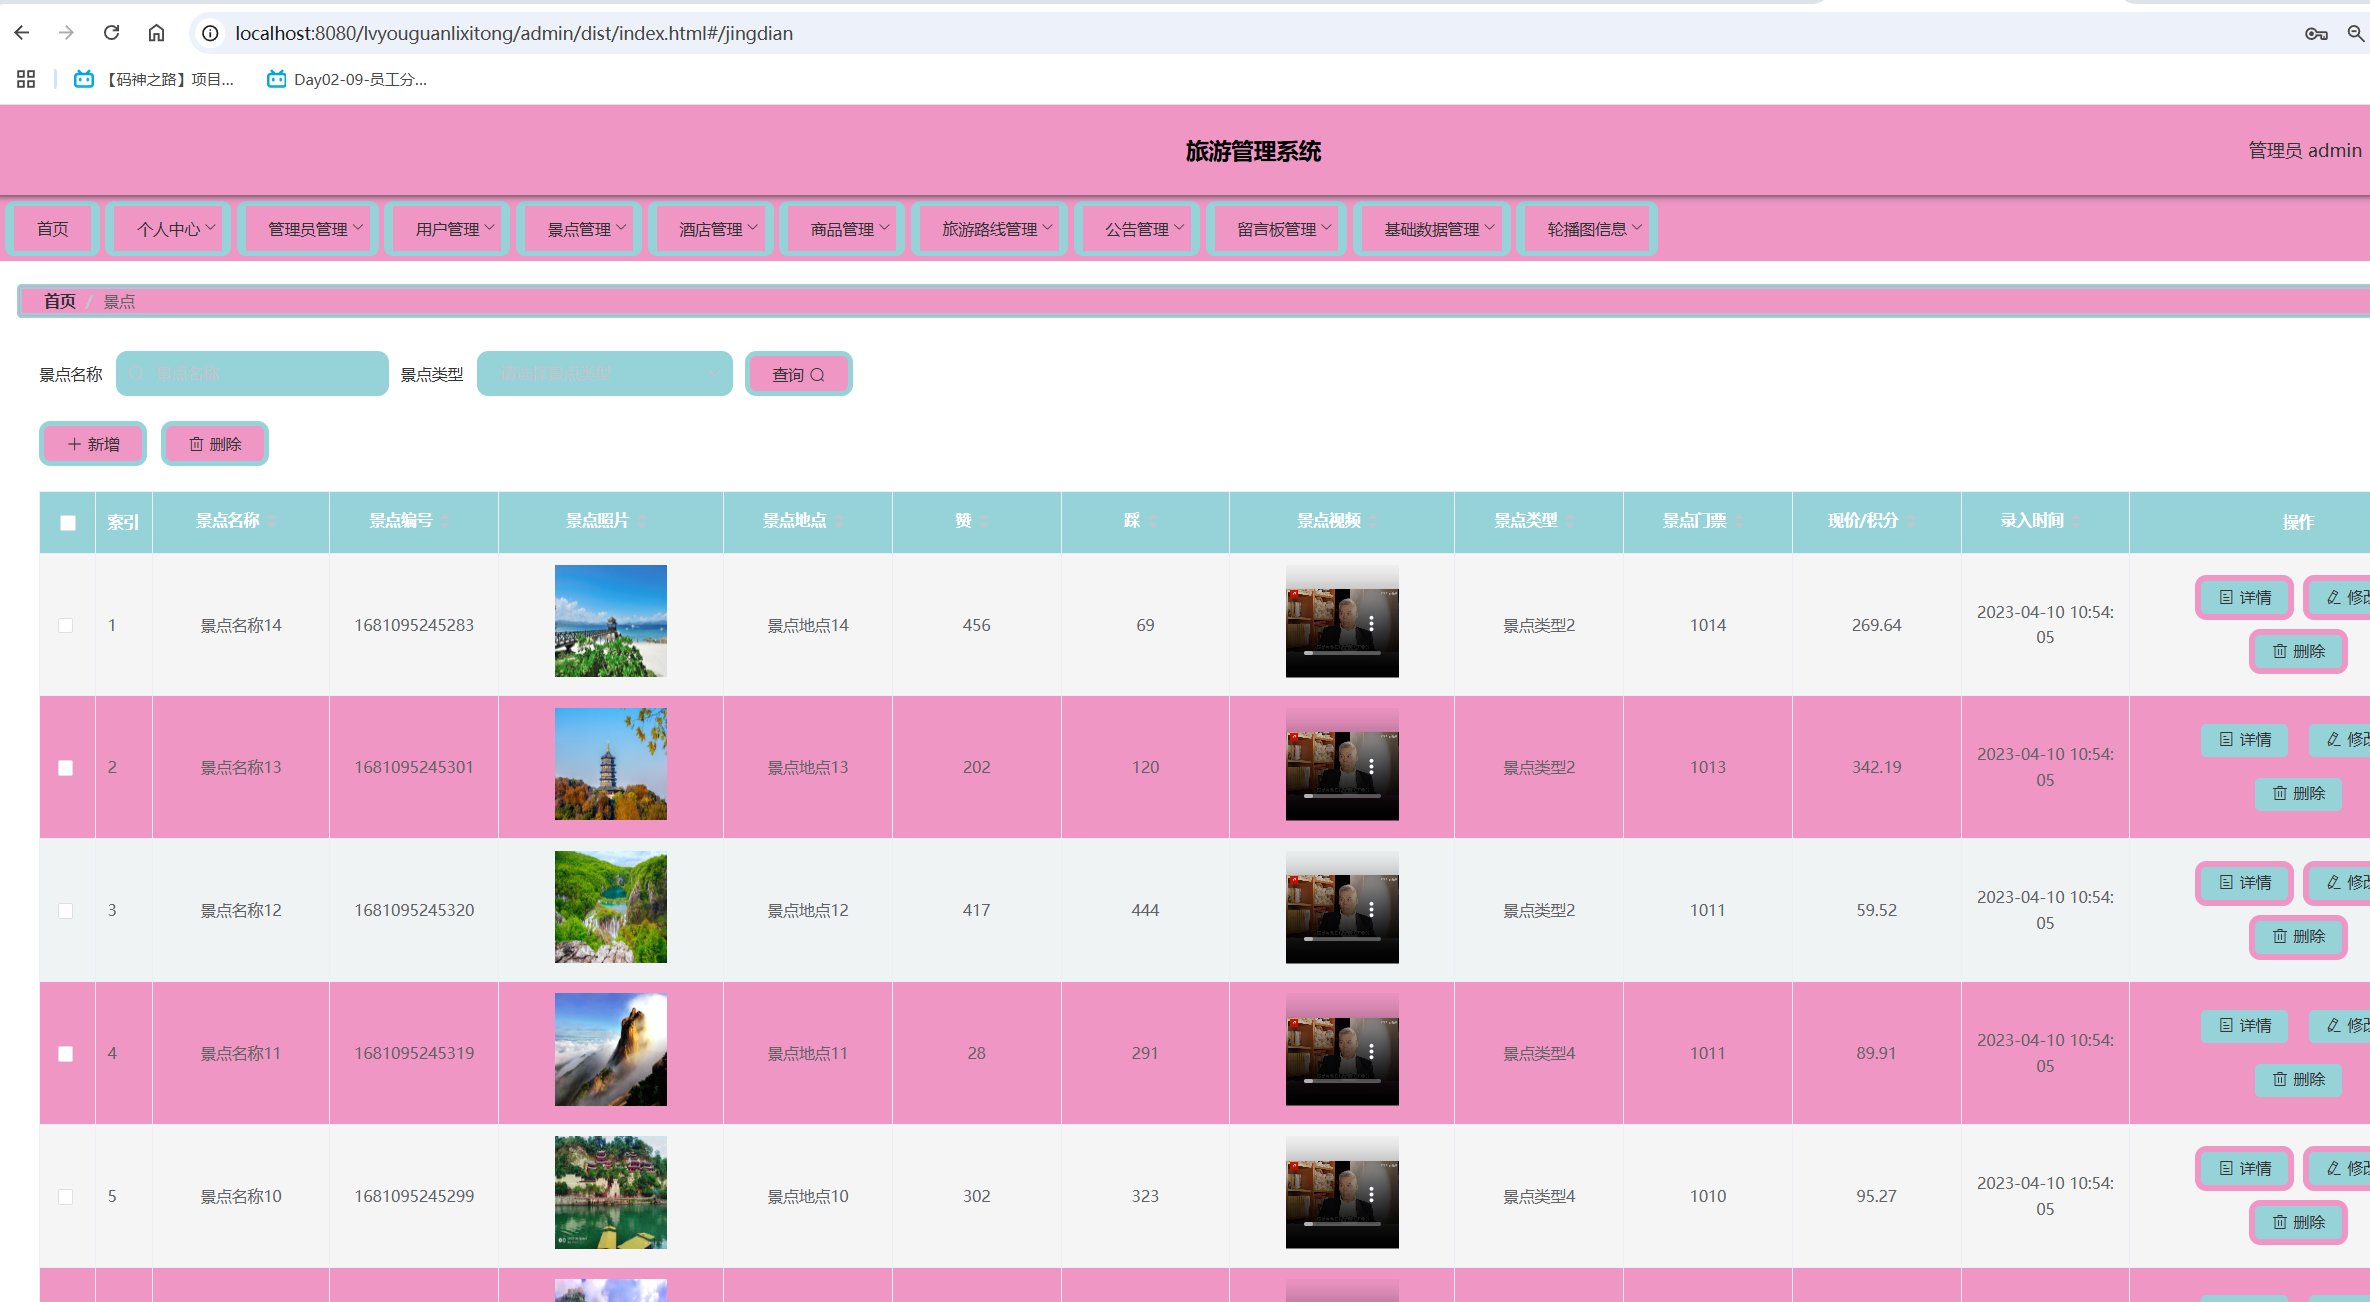The image size is (2370, 1302).
Task: Click the site info icon beside URL
Action: tap(210, 33)
